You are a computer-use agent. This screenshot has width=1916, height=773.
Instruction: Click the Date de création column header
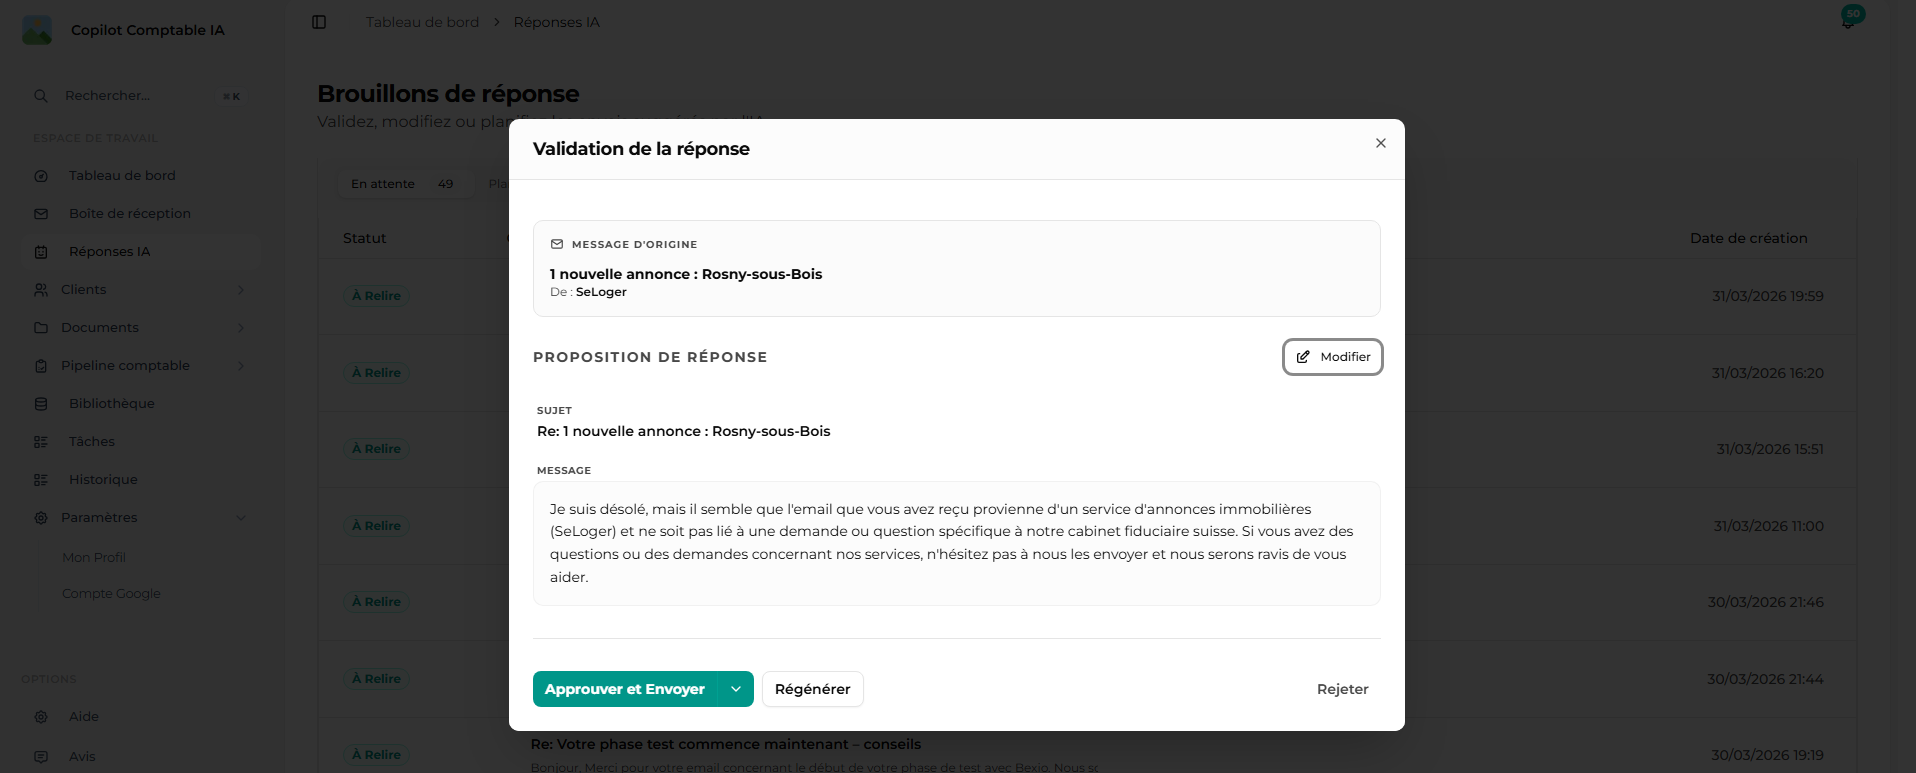tap(1748, 238)
